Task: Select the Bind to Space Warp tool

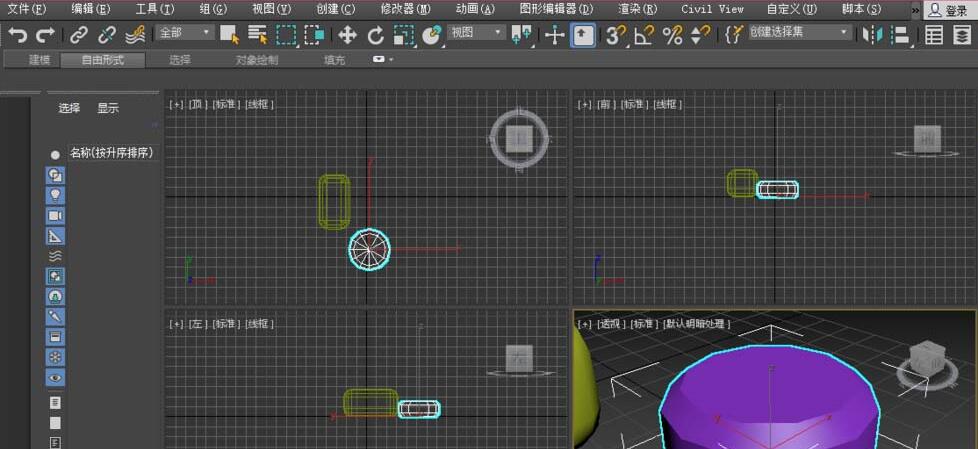Action: click(x=135, y=36)
